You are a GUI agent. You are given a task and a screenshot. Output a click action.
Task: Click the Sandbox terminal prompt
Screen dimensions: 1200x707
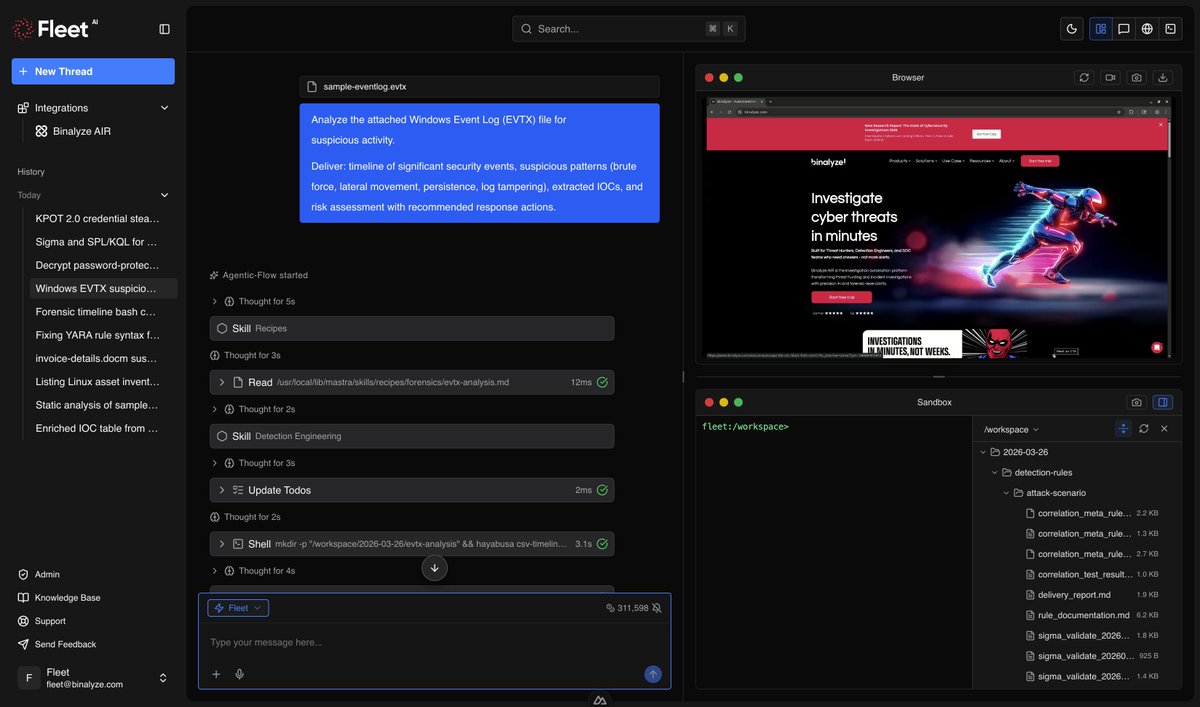pos(745,427)
